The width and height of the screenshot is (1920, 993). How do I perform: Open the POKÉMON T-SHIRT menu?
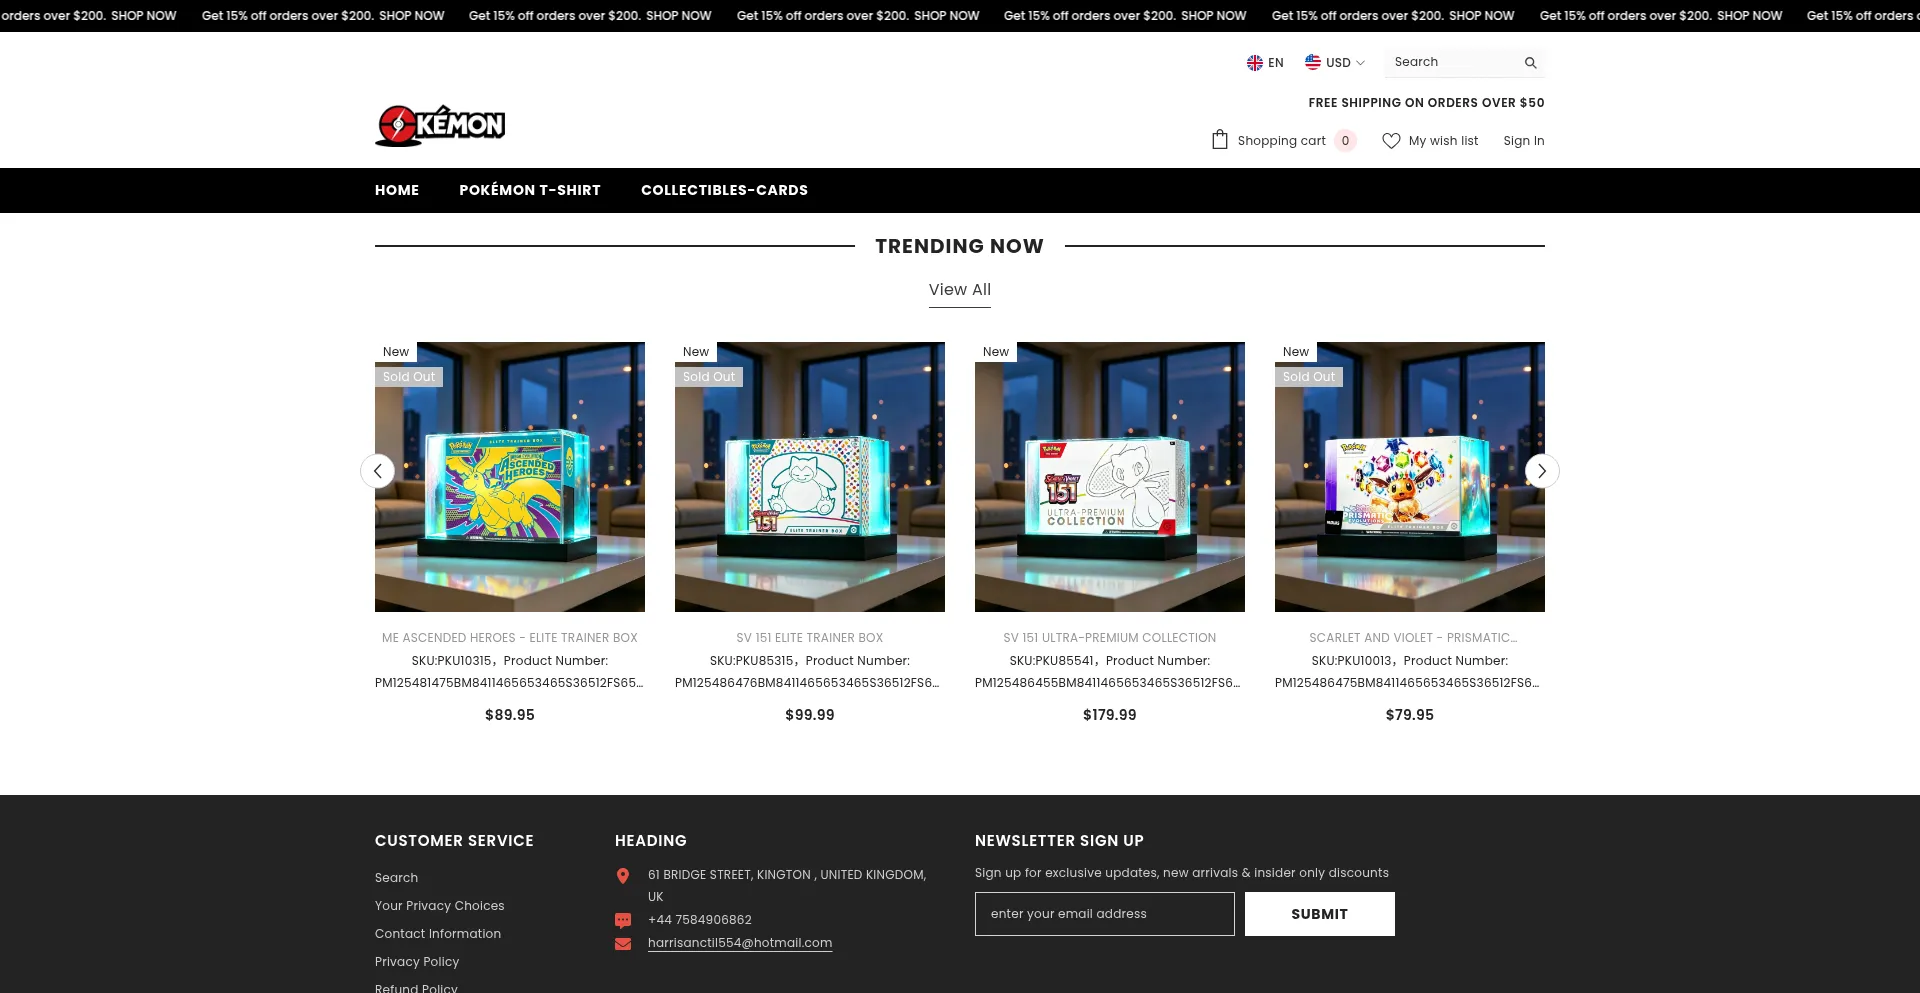click(x=530, y=190)
